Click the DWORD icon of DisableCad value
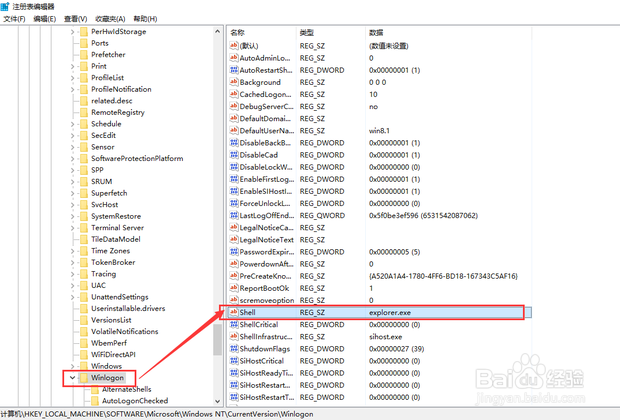 (234, 155)
